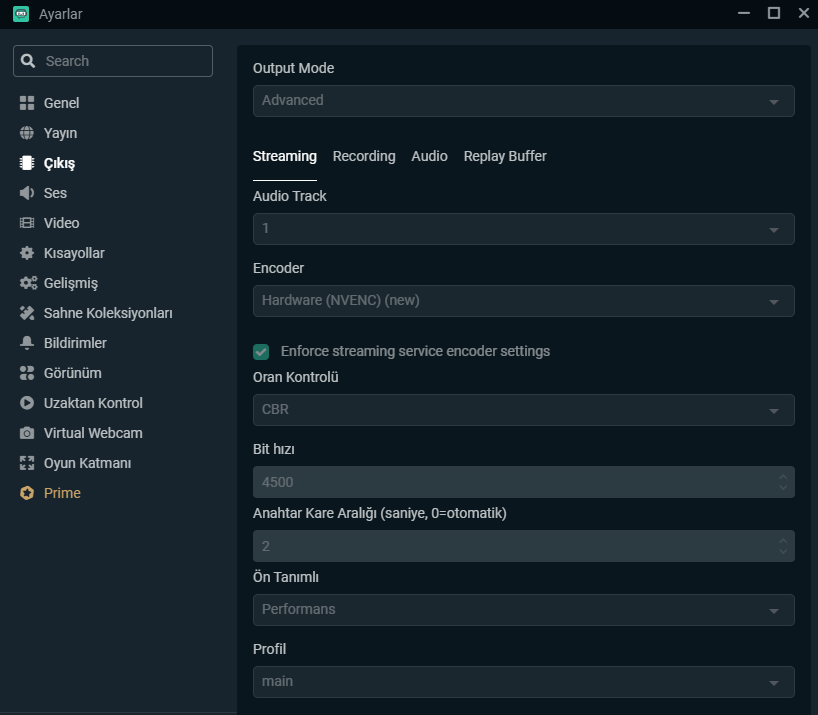This screenshot has width=818, height=715.
Task: Switch to the Streaming tab
Action: [x=285, y=156]
